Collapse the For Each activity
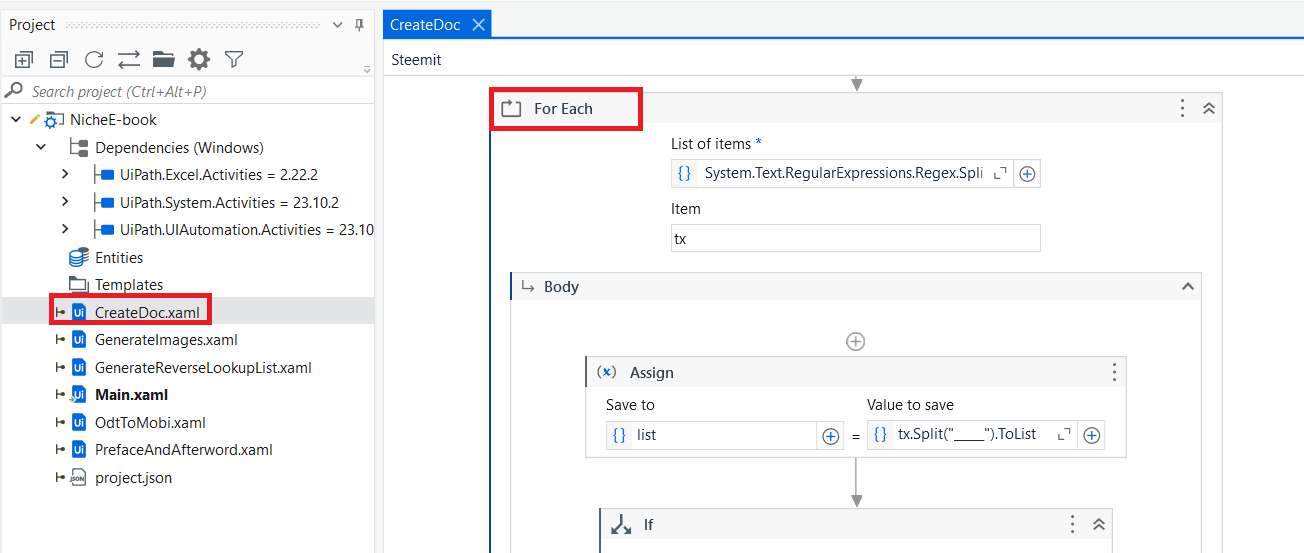The image size is (1304, 553). pos(1208,108)
